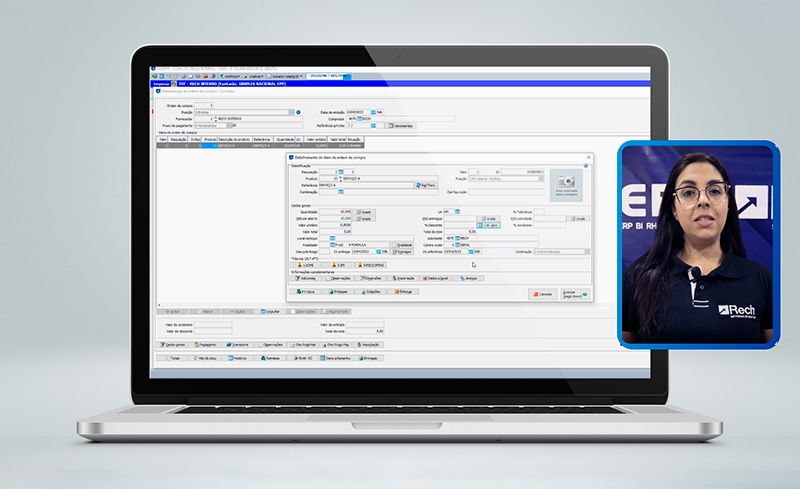Open lookup icon beside Comprador code
Image resolution: width=800 pixels, height=489 pixels.
[x=359, y=119]
